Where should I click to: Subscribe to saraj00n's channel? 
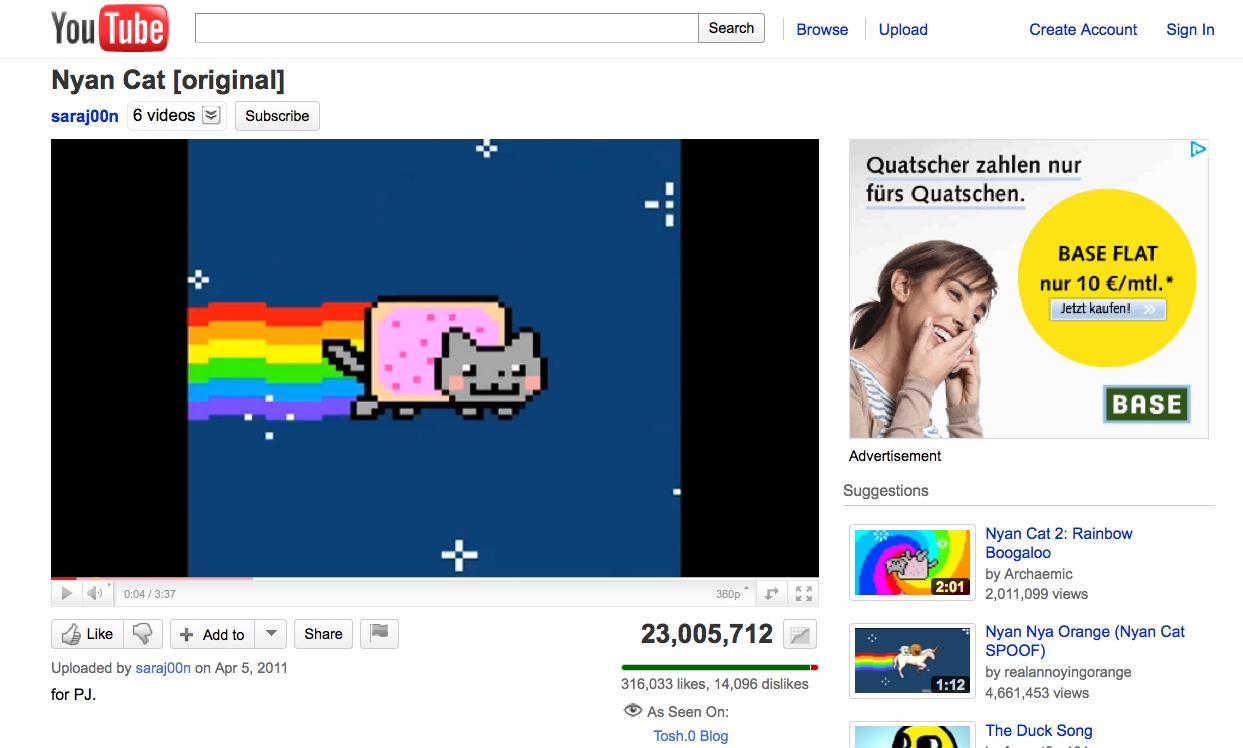coord(276,116)
